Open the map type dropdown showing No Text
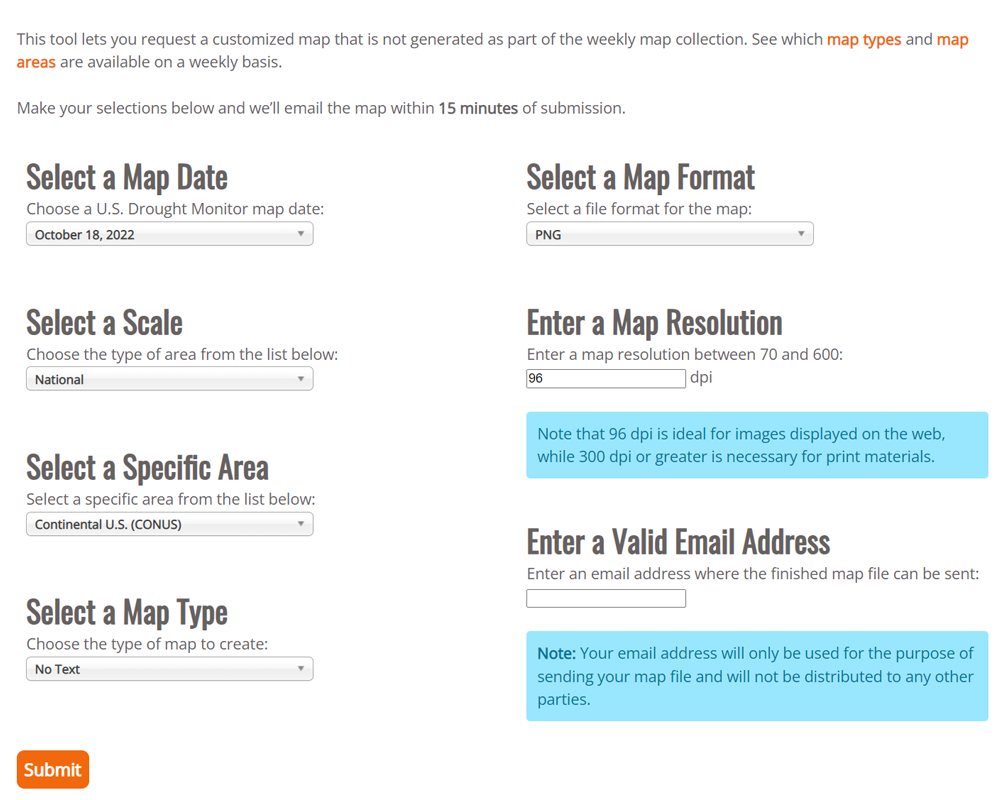 click(168, 669)
